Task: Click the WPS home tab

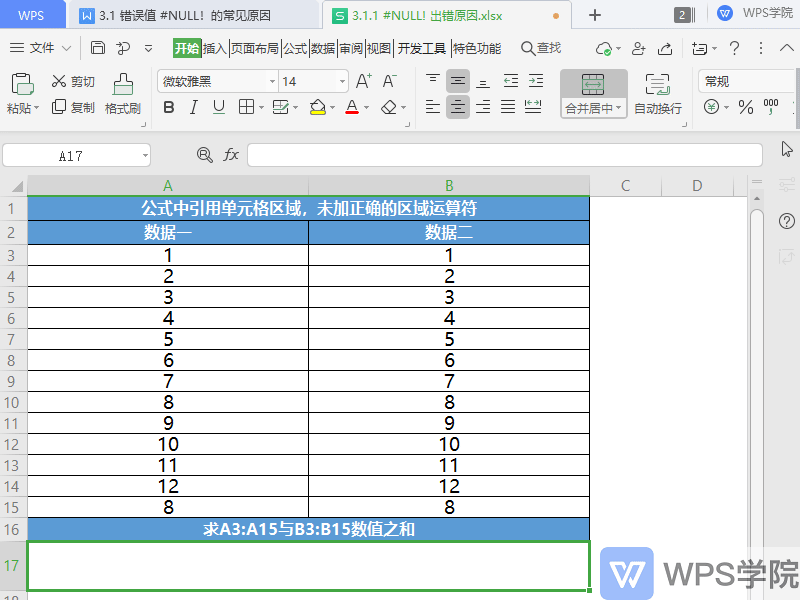Action: coord(31,15)
